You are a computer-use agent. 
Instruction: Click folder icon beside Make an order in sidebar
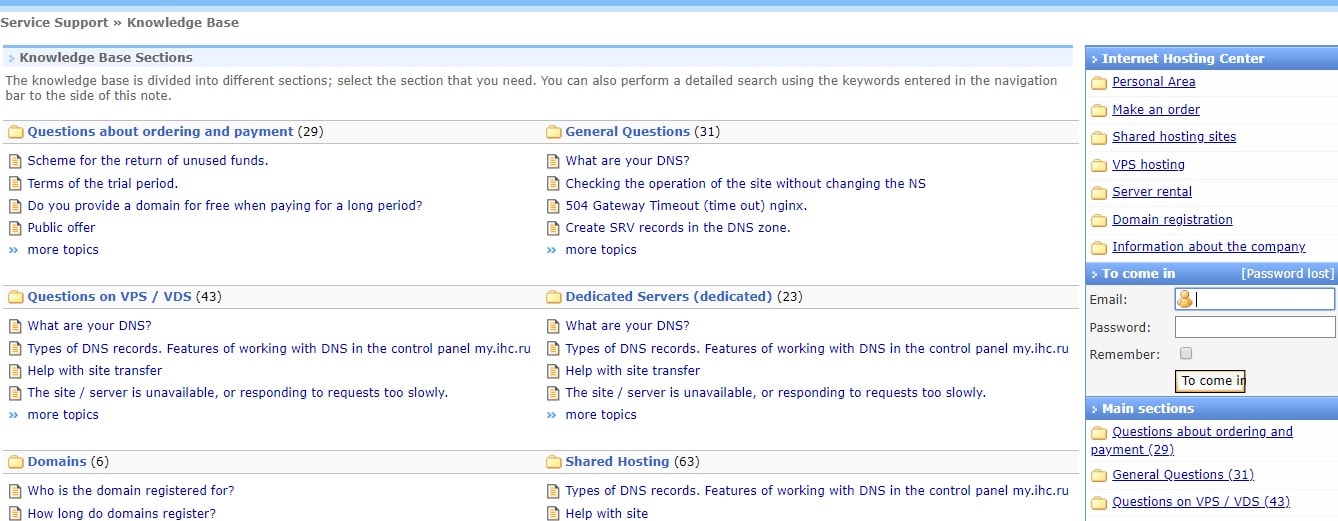click(1099, 111)
